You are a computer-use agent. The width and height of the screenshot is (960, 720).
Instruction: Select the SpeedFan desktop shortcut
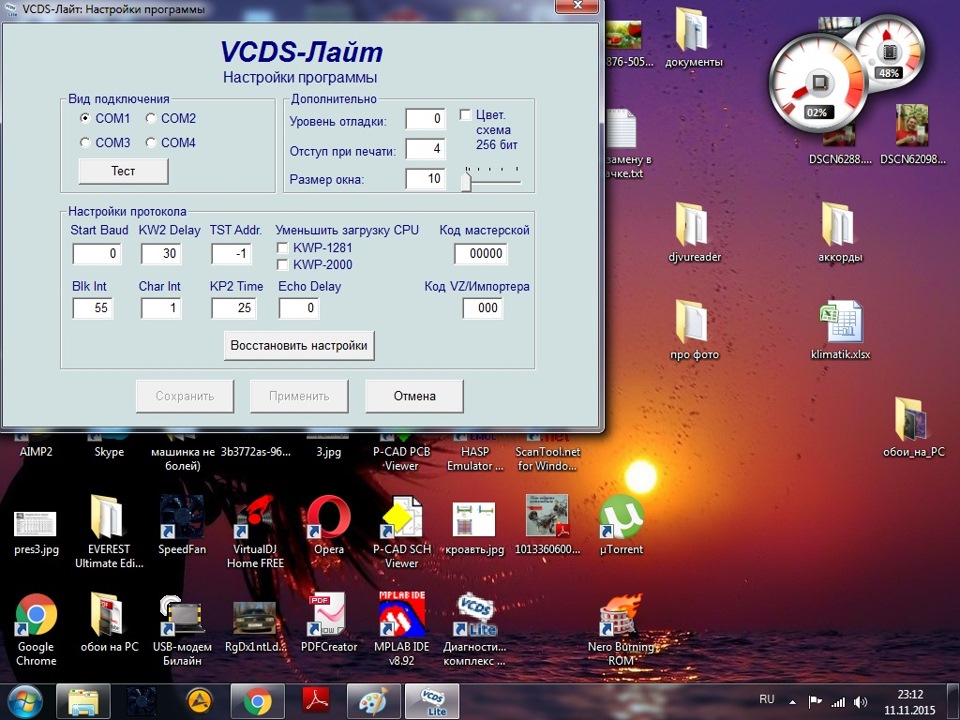coord(182,527)
